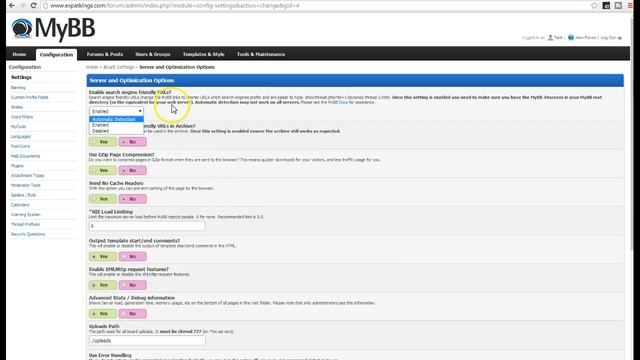Select Yes for friendly URLs in Archive
Image resolution: width=640 pixels, height=360 pixels.
103,142
